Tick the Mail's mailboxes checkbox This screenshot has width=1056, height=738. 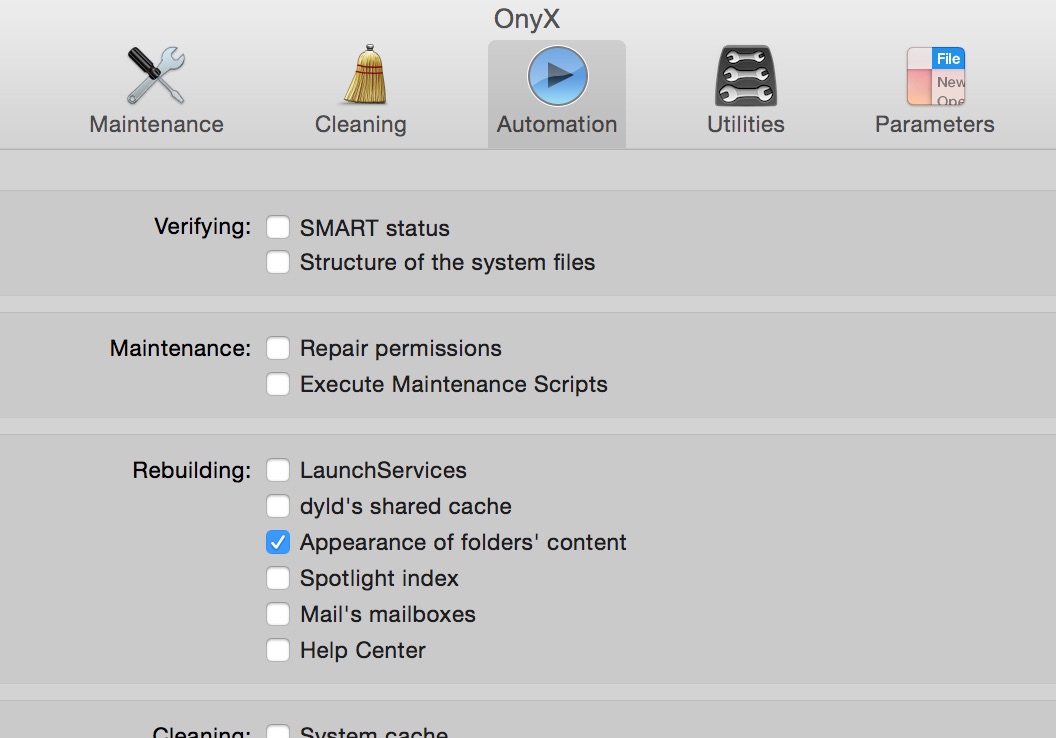278,615
